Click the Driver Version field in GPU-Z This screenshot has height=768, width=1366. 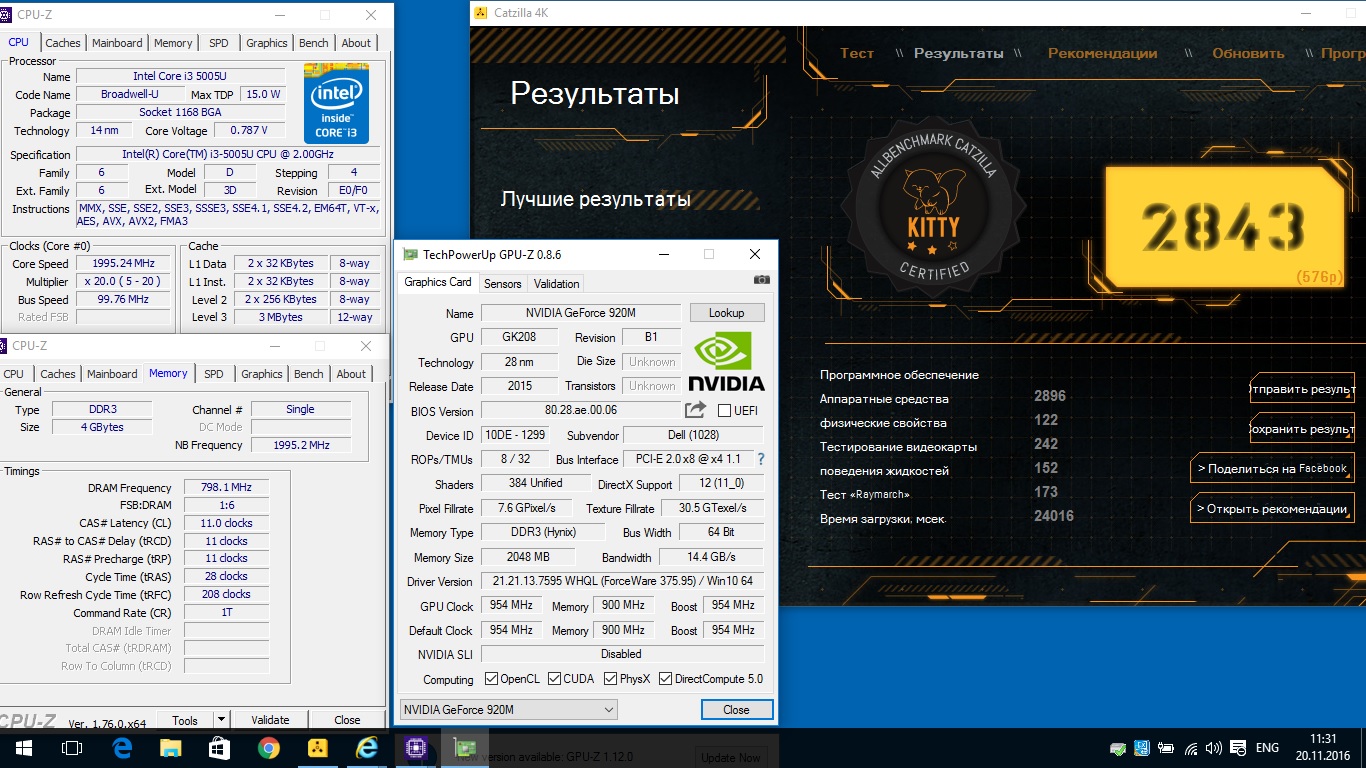click(622, 581)
